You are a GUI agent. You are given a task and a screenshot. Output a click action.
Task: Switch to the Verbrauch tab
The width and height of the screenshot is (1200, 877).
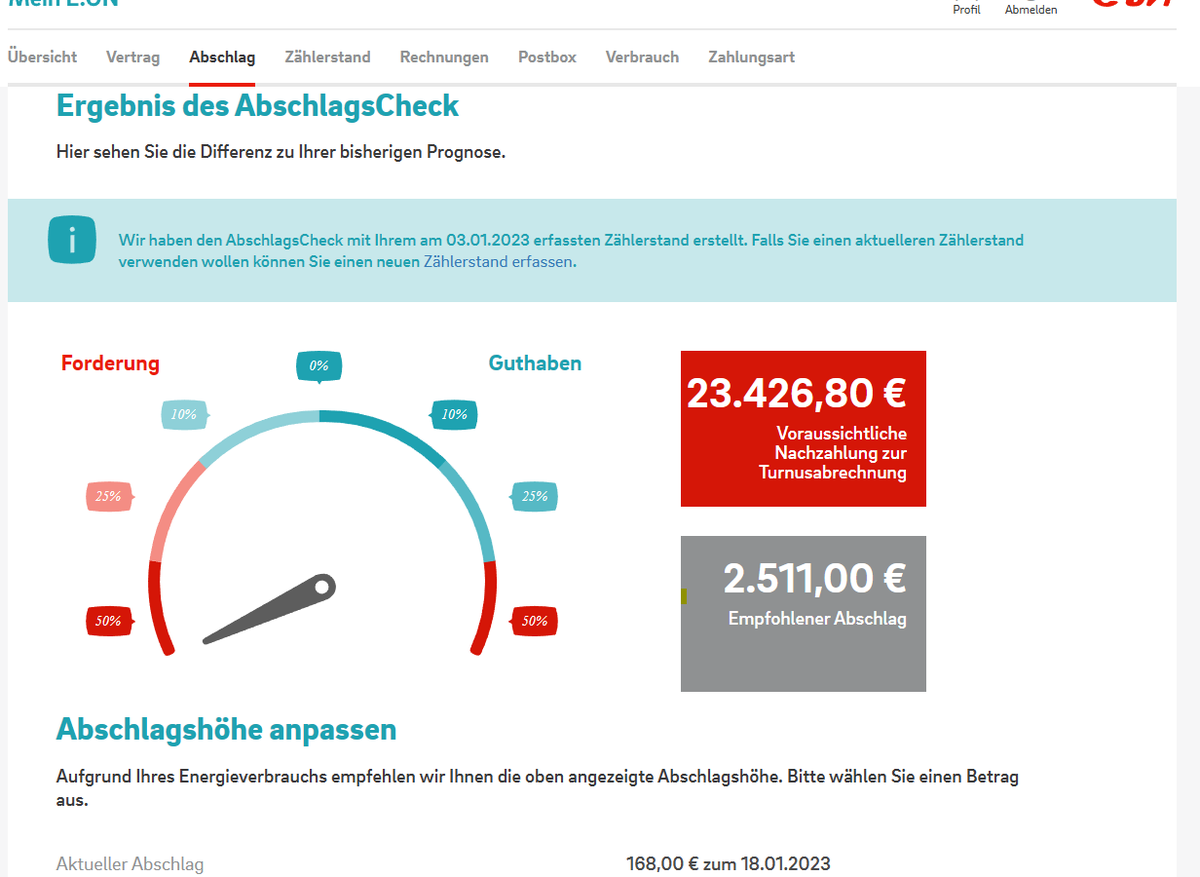tap(642, 57)
